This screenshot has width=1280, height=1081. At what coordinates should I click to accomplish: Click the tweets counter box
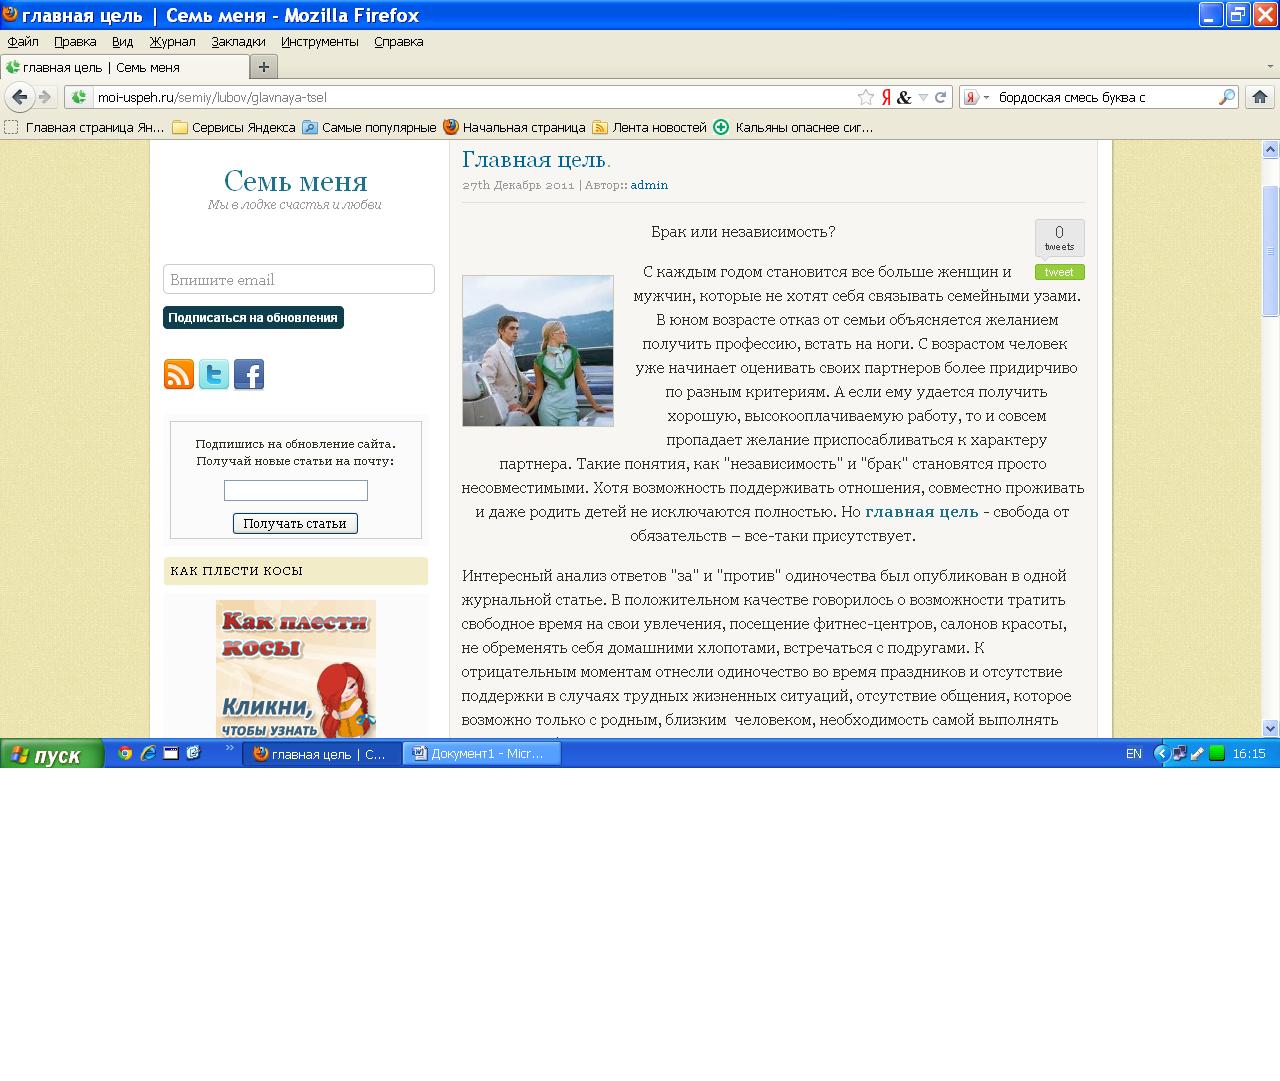pyautogui.click(x=1059, y=238)
